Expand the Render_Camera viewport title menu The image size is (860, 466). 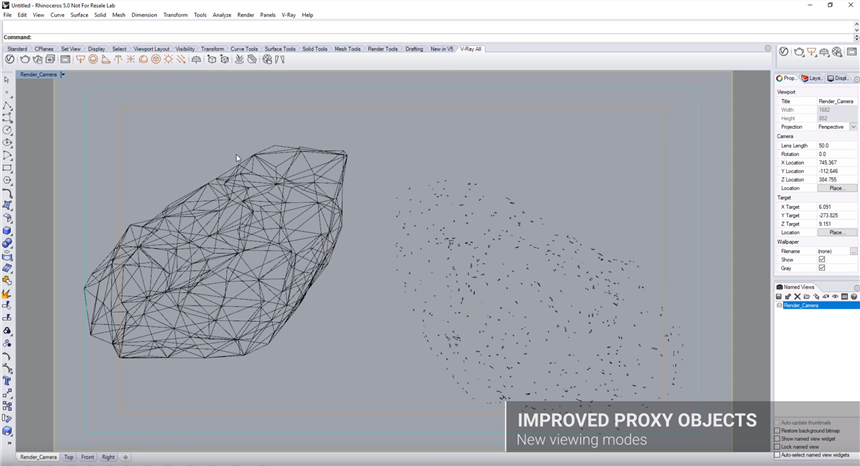point(63,74)
